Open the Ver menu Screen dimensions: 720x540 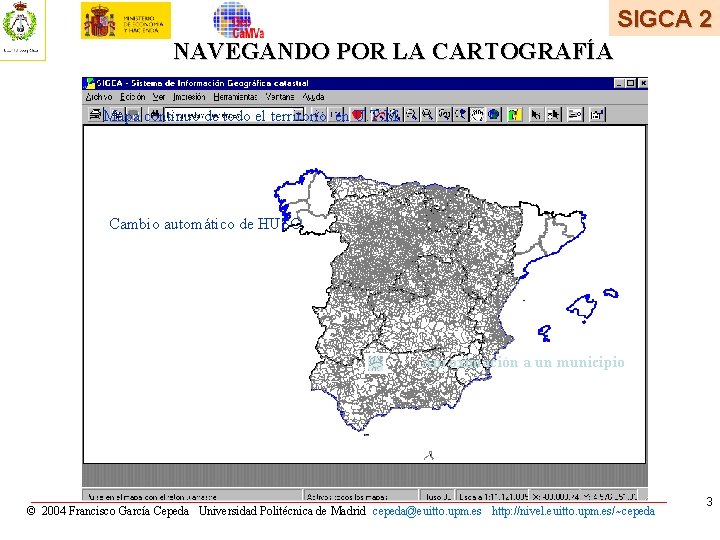pos(159,97)
